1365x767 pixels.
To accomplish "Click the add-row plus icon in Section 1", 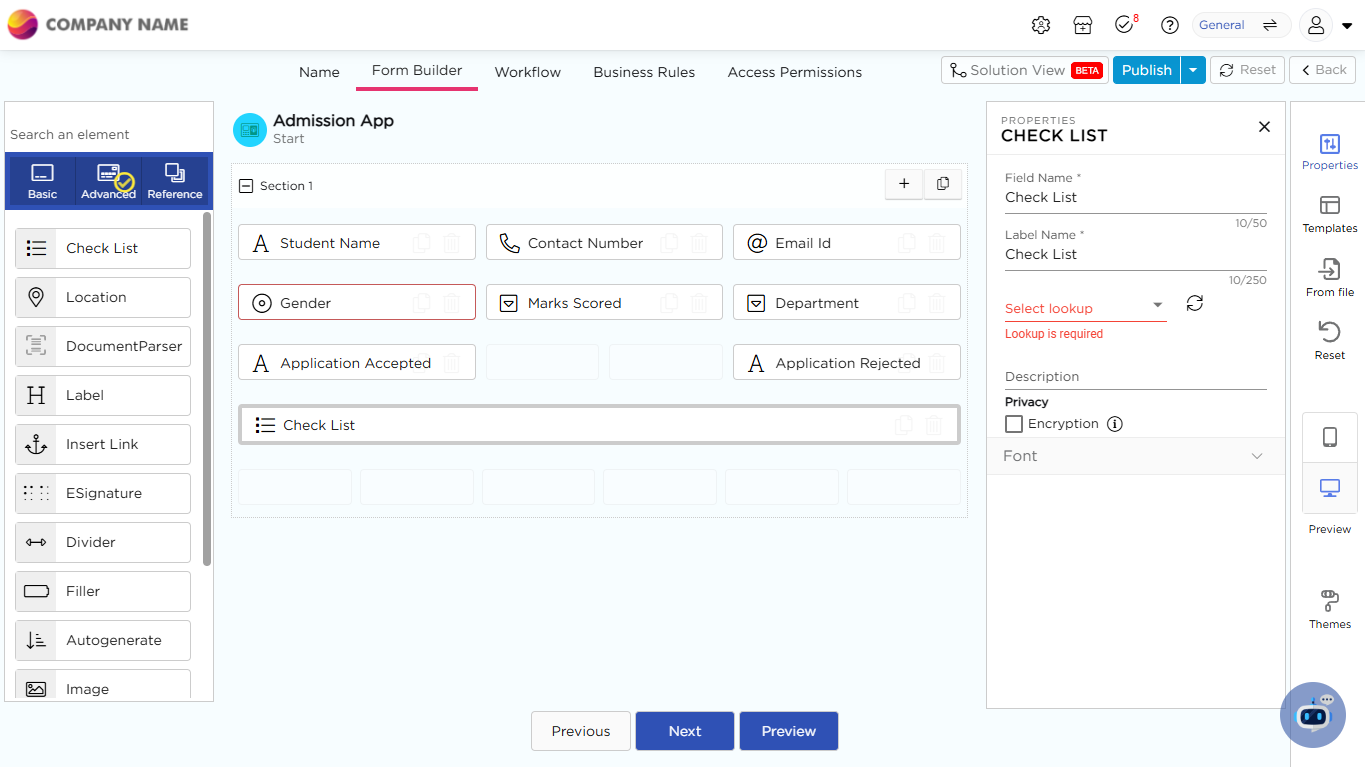I will (x=904, y=184).
